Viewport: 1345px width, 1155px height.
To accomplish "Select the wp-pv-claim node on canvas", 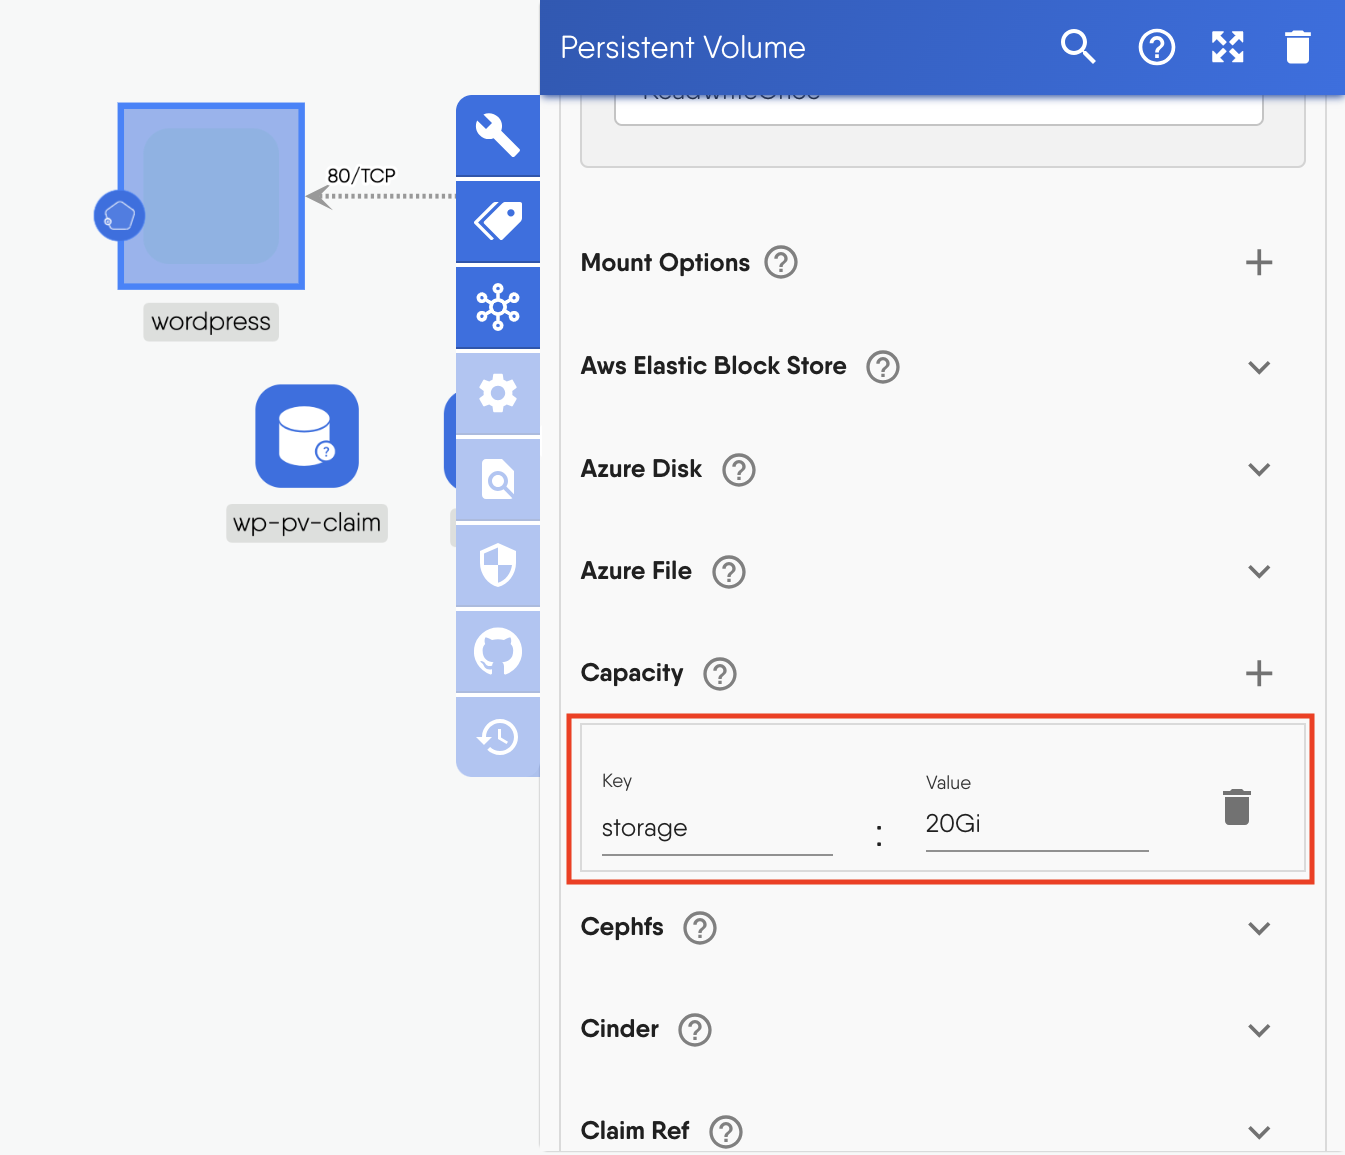I will click(307, 437).
